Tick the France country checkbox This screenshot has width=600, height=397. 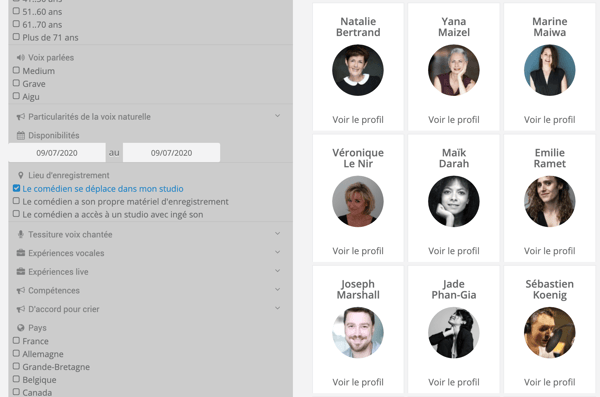pos(16,341)
